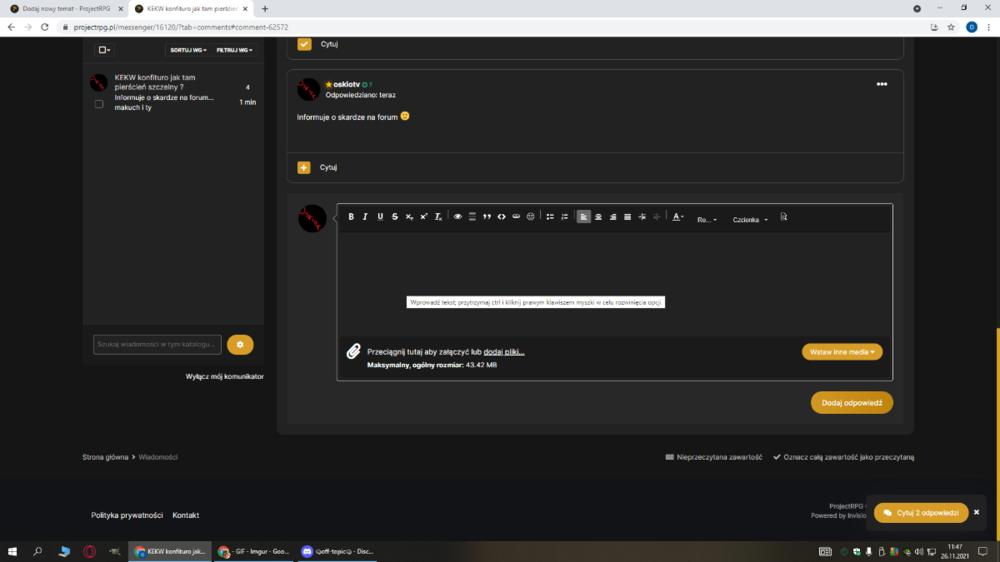This screenshot has width=1000, height=562.
Task: Insert a quote block
Action: (487, 217)
